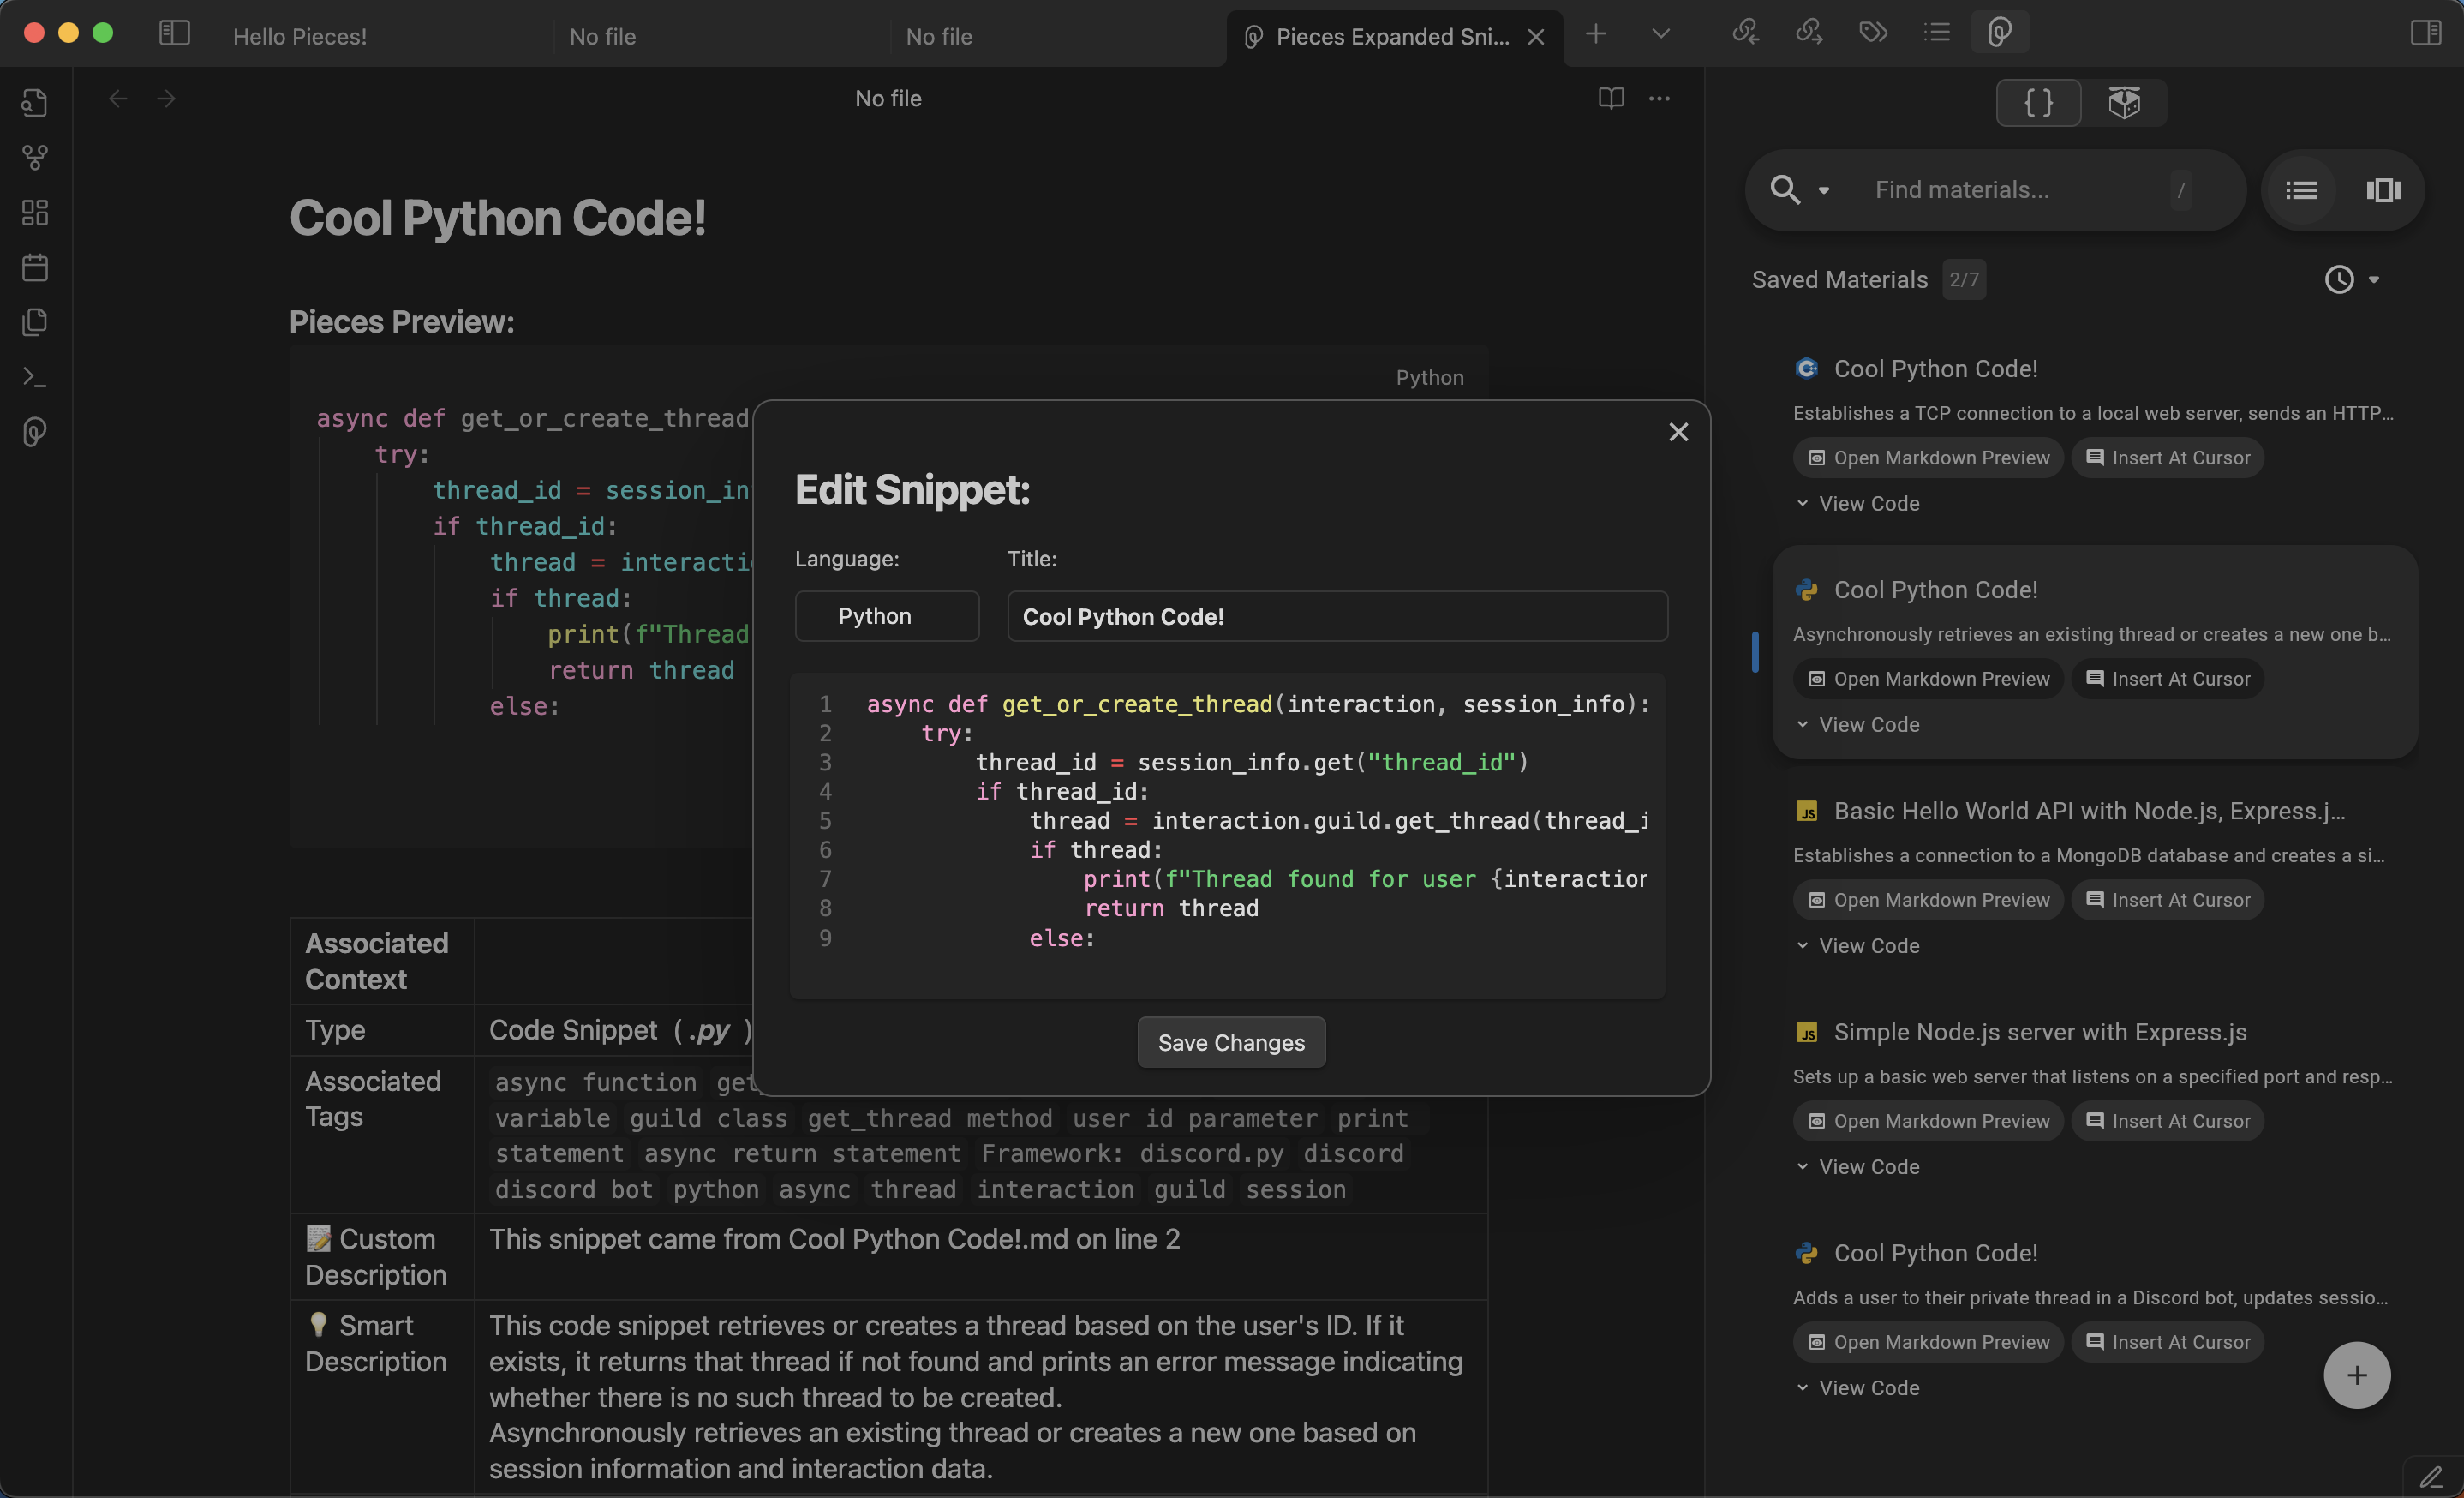Open the outgoing links icon
The width and height of the screenshot is (2464, 1498).
[x=1809, y=32]
